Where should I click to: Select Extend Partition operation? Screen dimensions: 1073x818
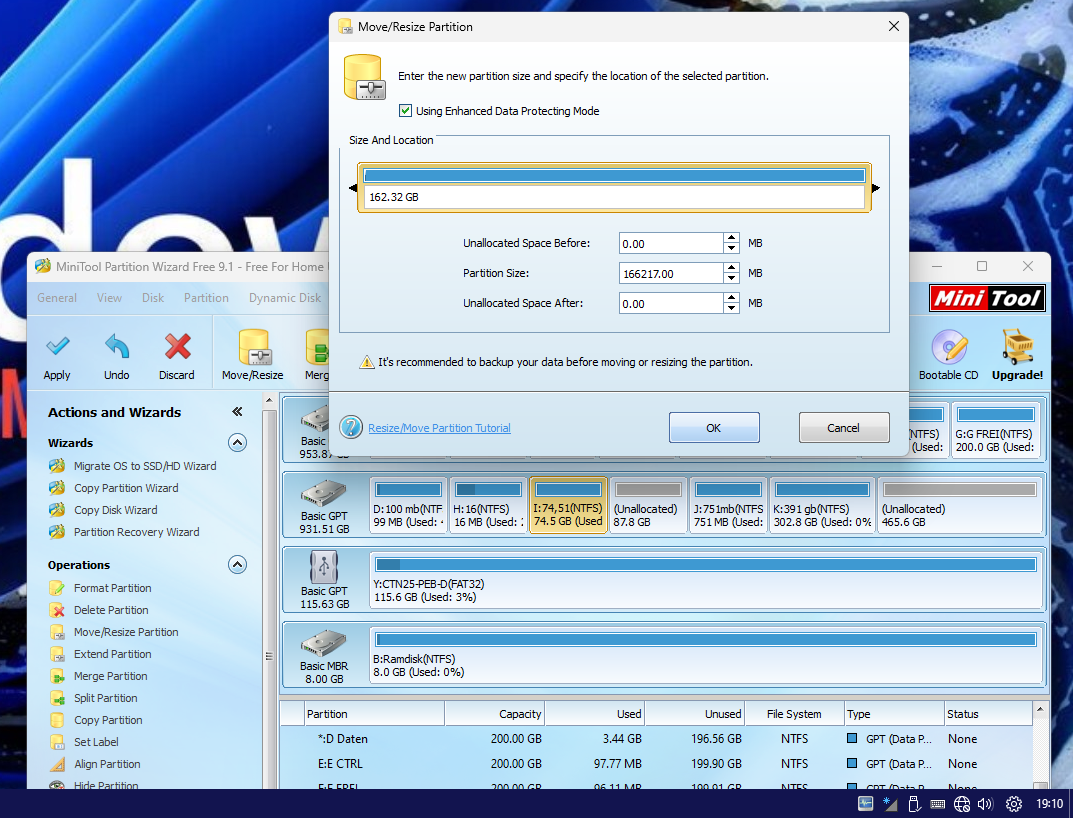(x=113, y=654)
